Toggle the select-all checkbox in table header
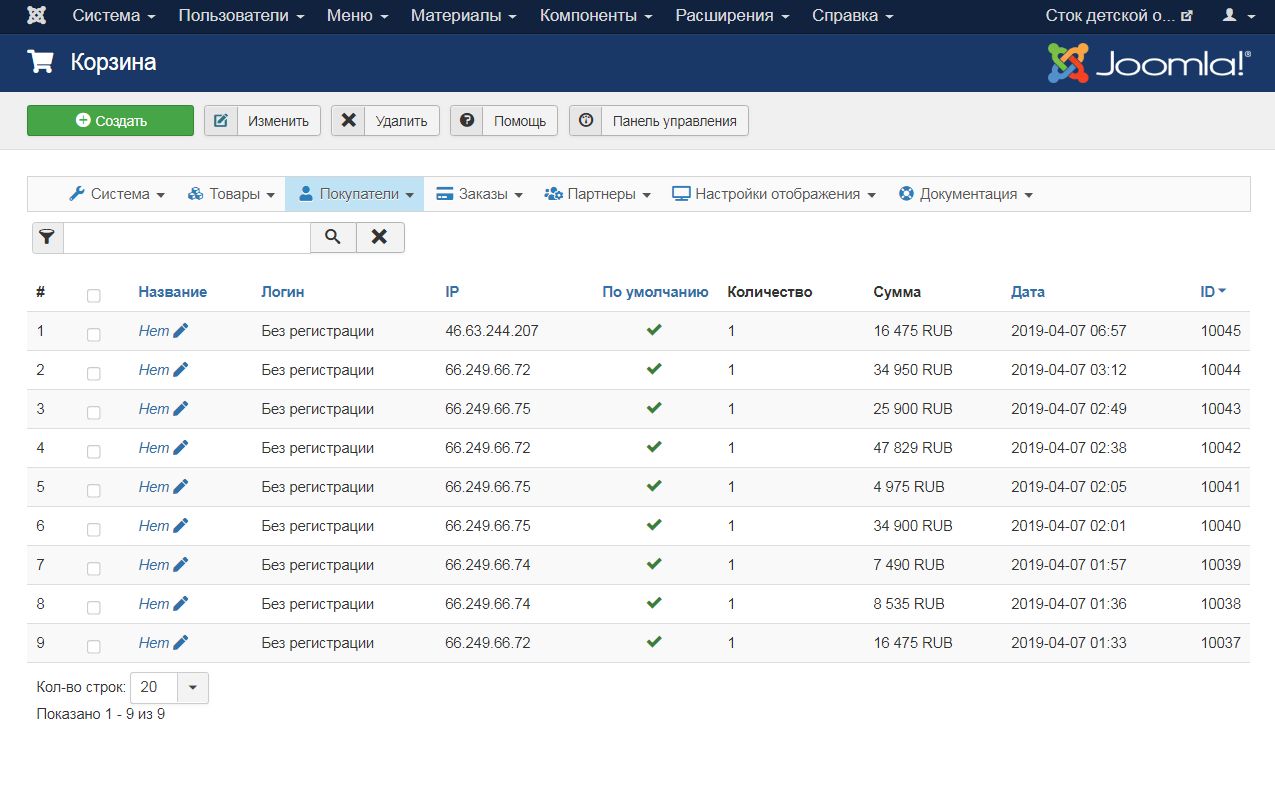 point(94,295)
